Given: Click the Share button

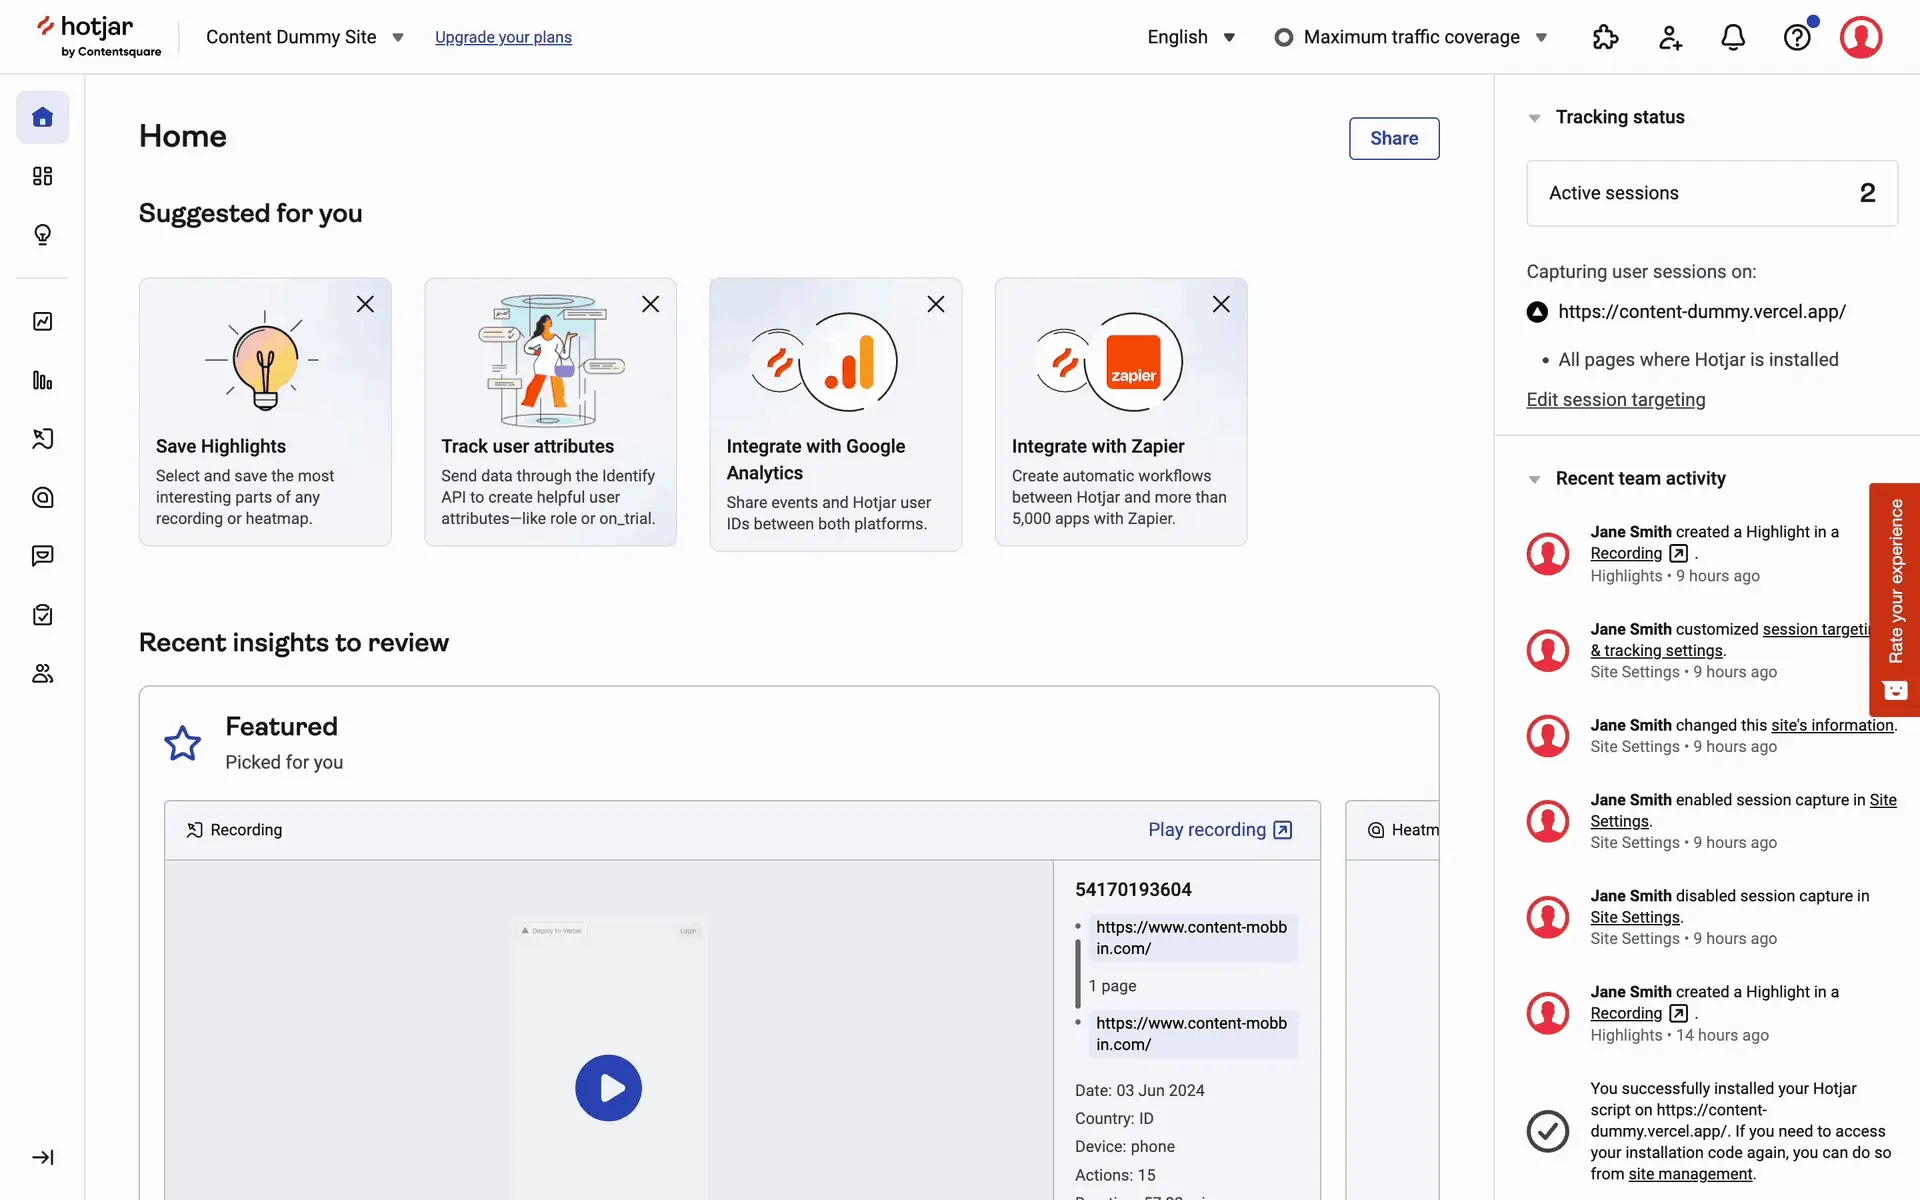Looking at the screenshot, I should point(1393,139).
